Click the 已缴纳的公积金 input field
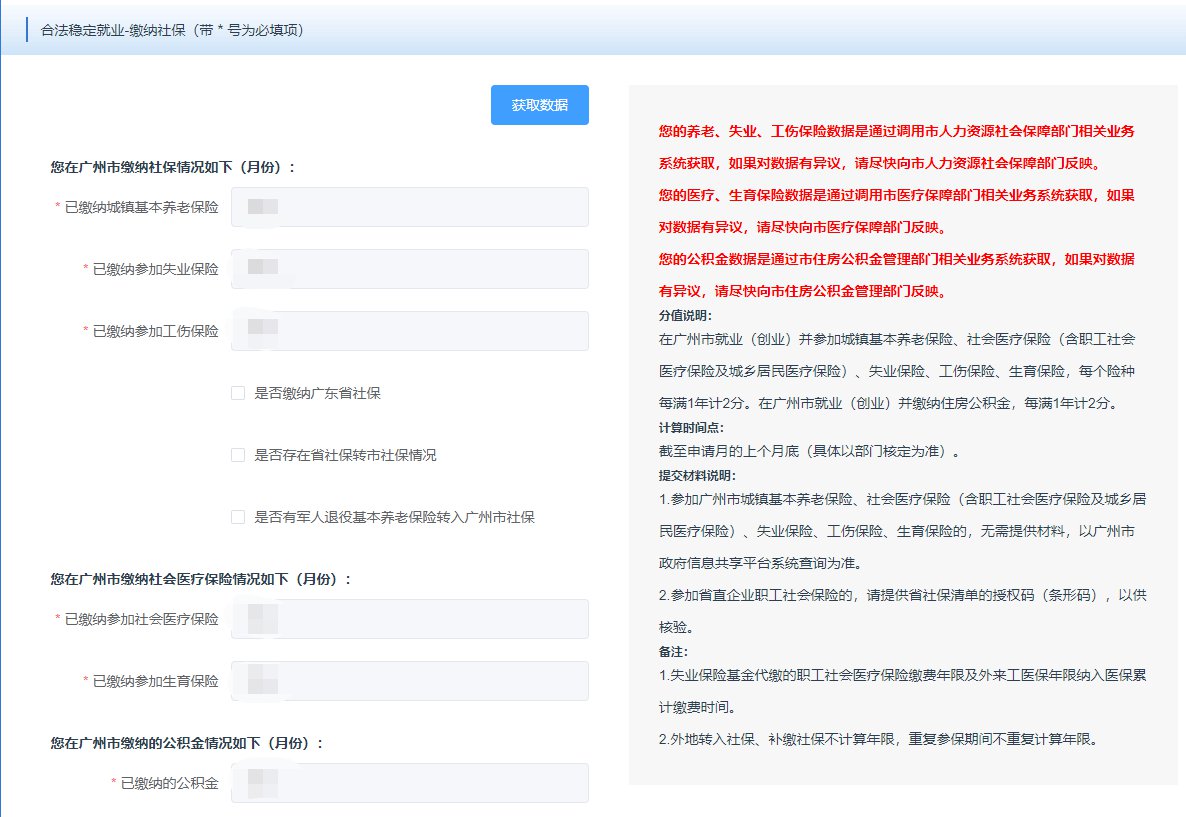This screenshot has width=1186, height=817. point(409,783)
